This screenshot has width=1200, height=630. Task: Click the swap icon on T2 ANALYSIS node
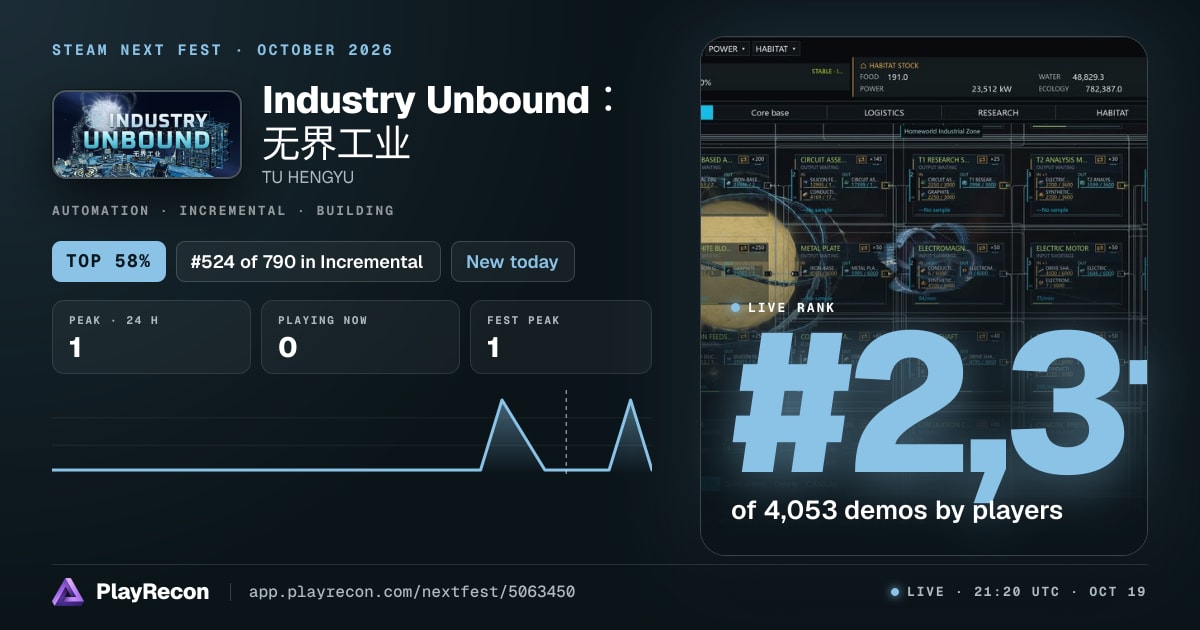[x=1100, y=159]
